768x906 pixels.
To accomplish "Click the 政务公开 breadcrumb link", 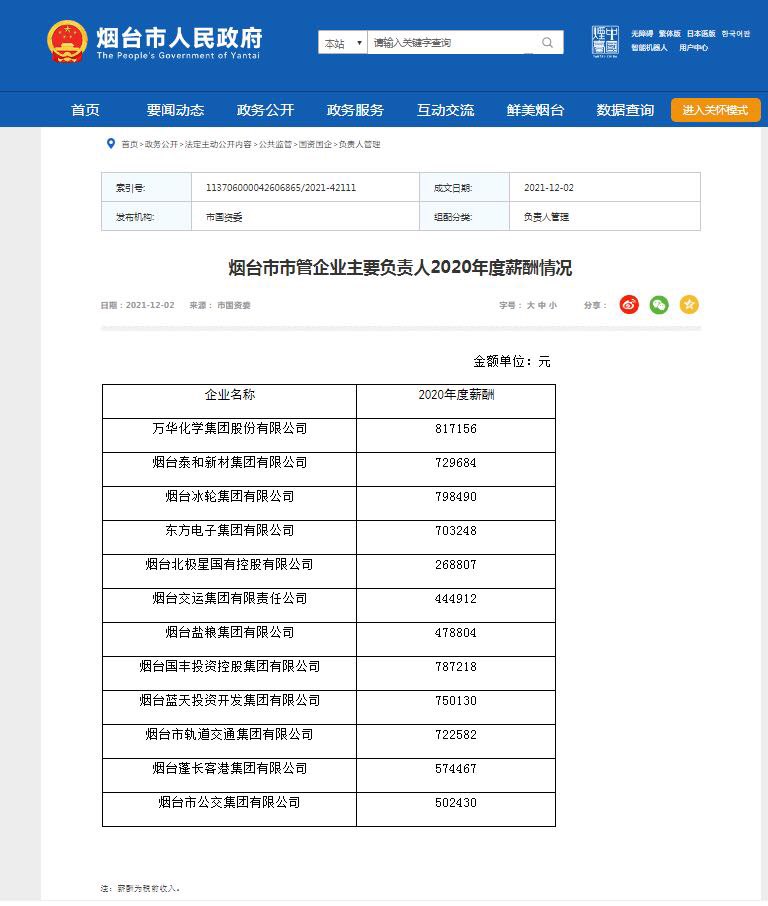I will point(161,144).
